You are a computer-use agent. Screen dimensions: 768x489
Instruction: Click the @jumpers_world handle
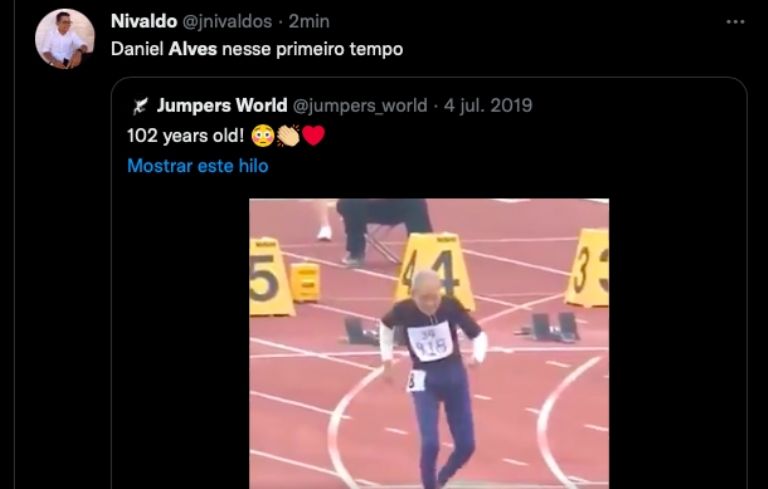(360, 106)
